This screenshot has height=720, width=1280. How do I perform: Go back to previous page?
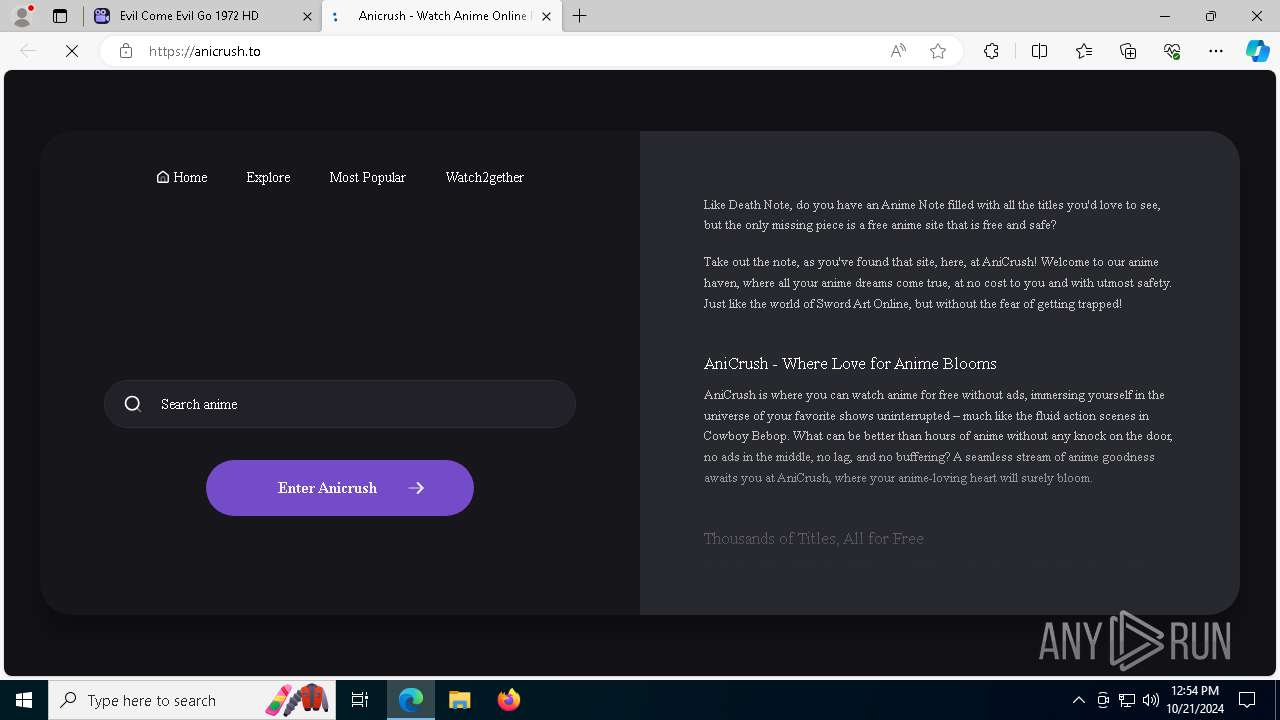(28, 51)
